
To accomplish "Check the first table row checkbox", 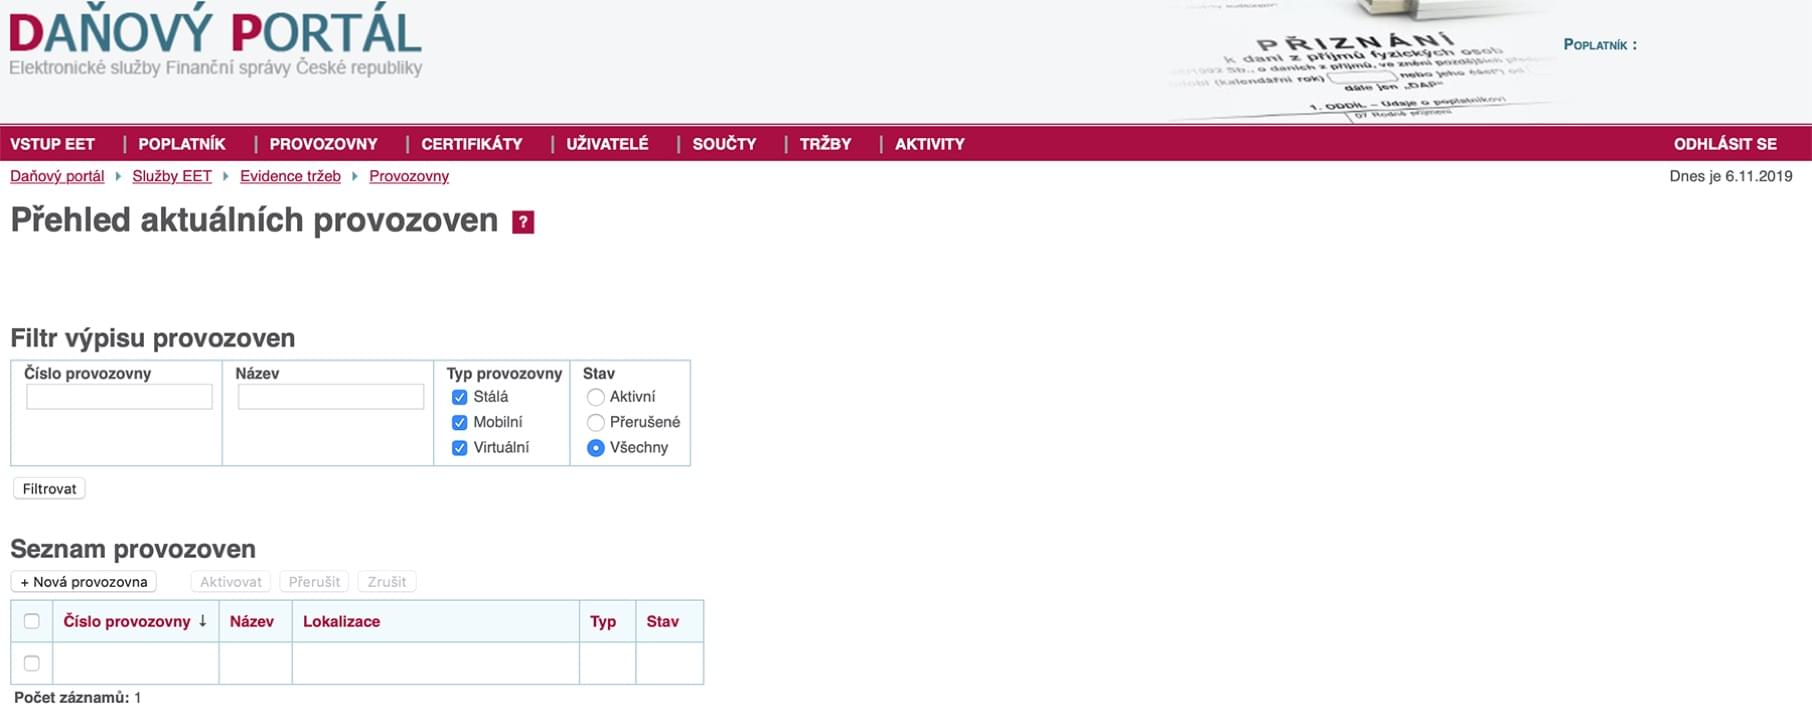I will coord(32,663).
